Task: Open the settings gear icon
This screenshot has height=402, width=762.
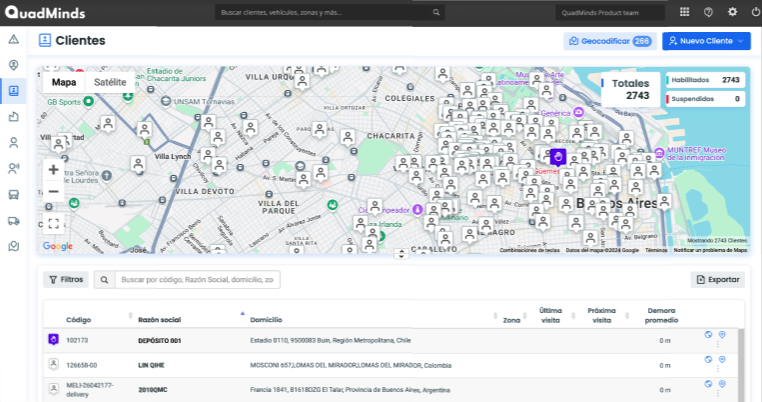Action: (732, 12)
